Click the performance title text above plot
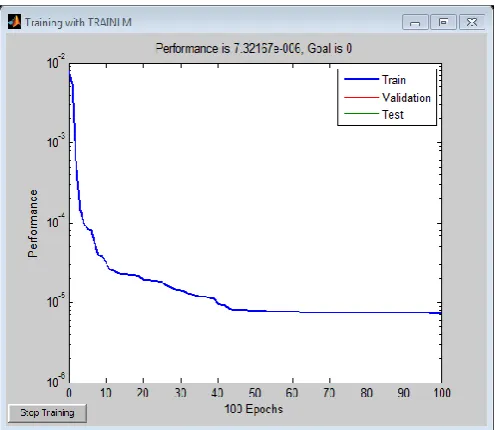This screenshot has width=495, height=430. tap(254, 49)
